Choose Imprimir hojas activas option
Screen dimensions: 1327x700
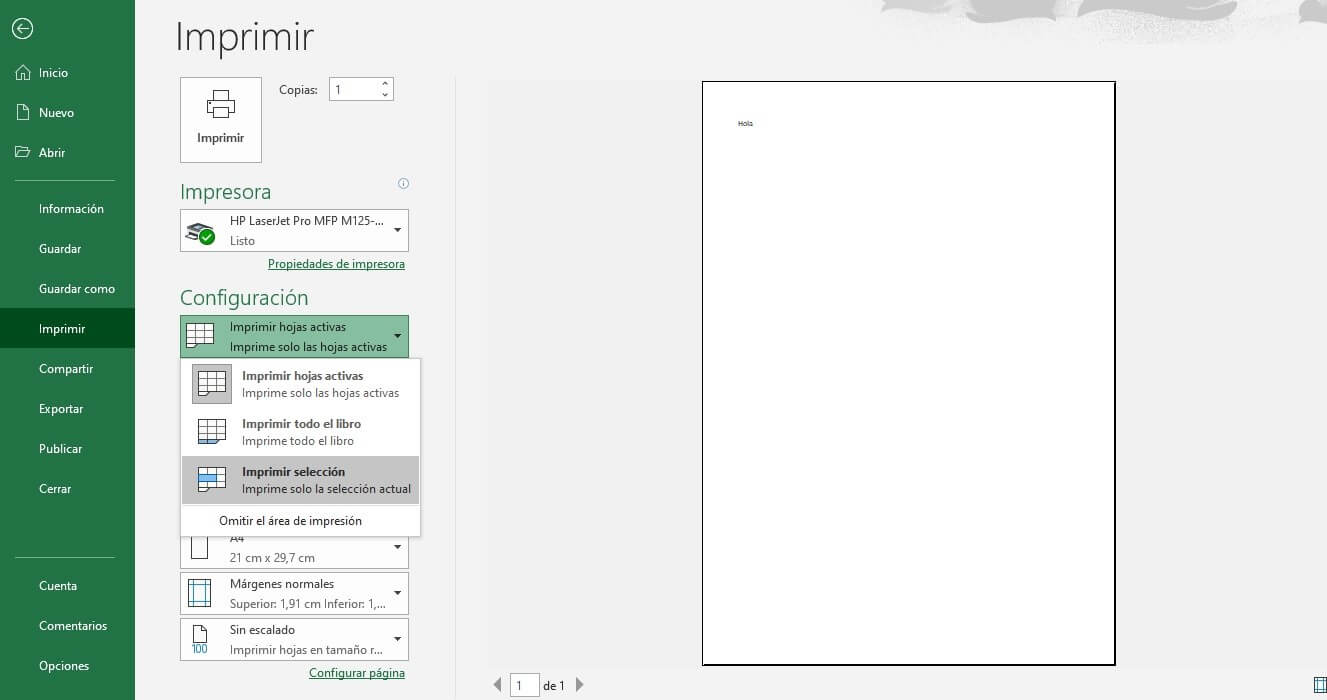coord(300,384)
